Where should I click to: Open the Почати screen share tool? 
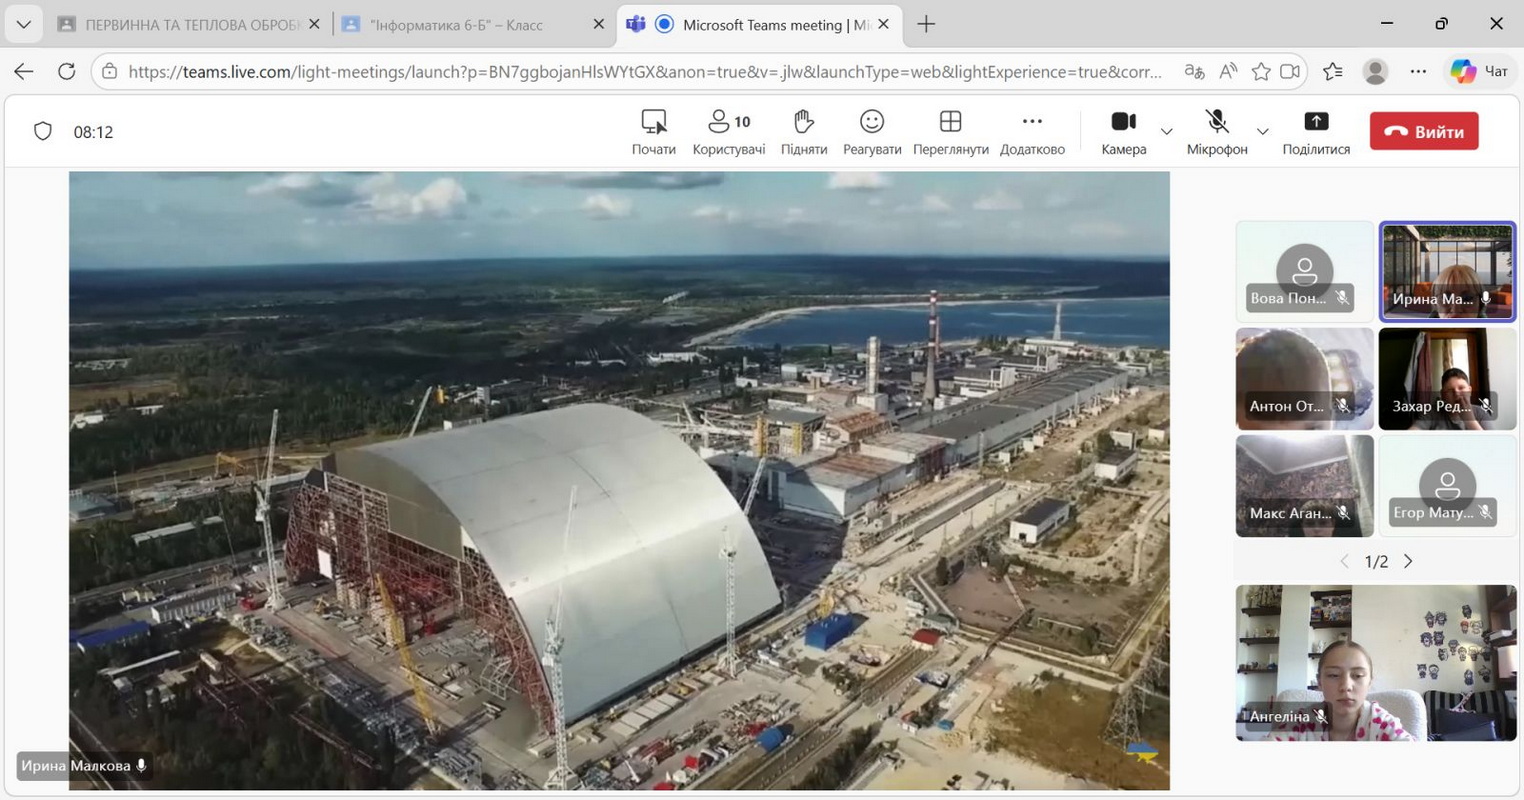[653, 132]
